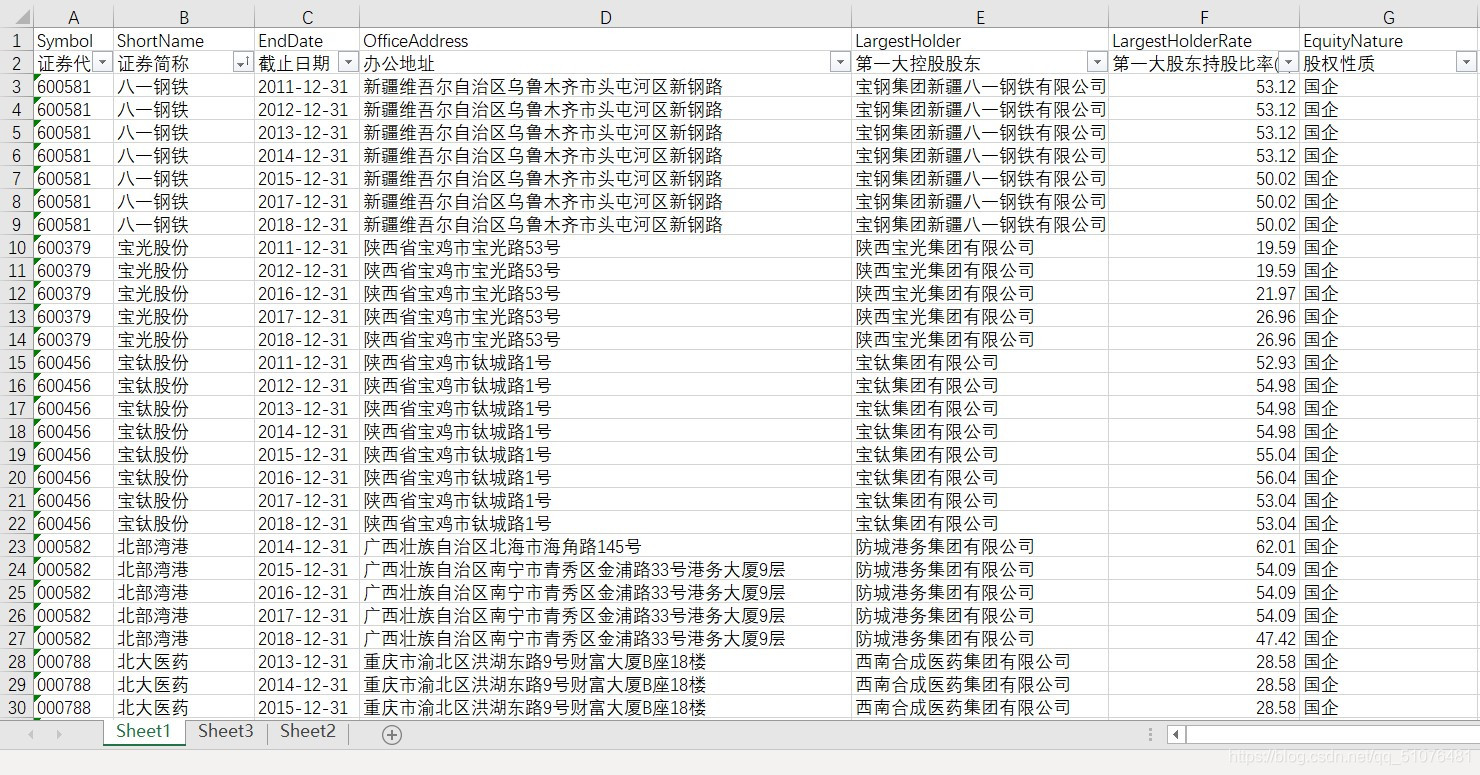1480x775 pixels.
Task: Select 广西壮族自治区北海市海角路145号 address cell
Action: [606, 546]
